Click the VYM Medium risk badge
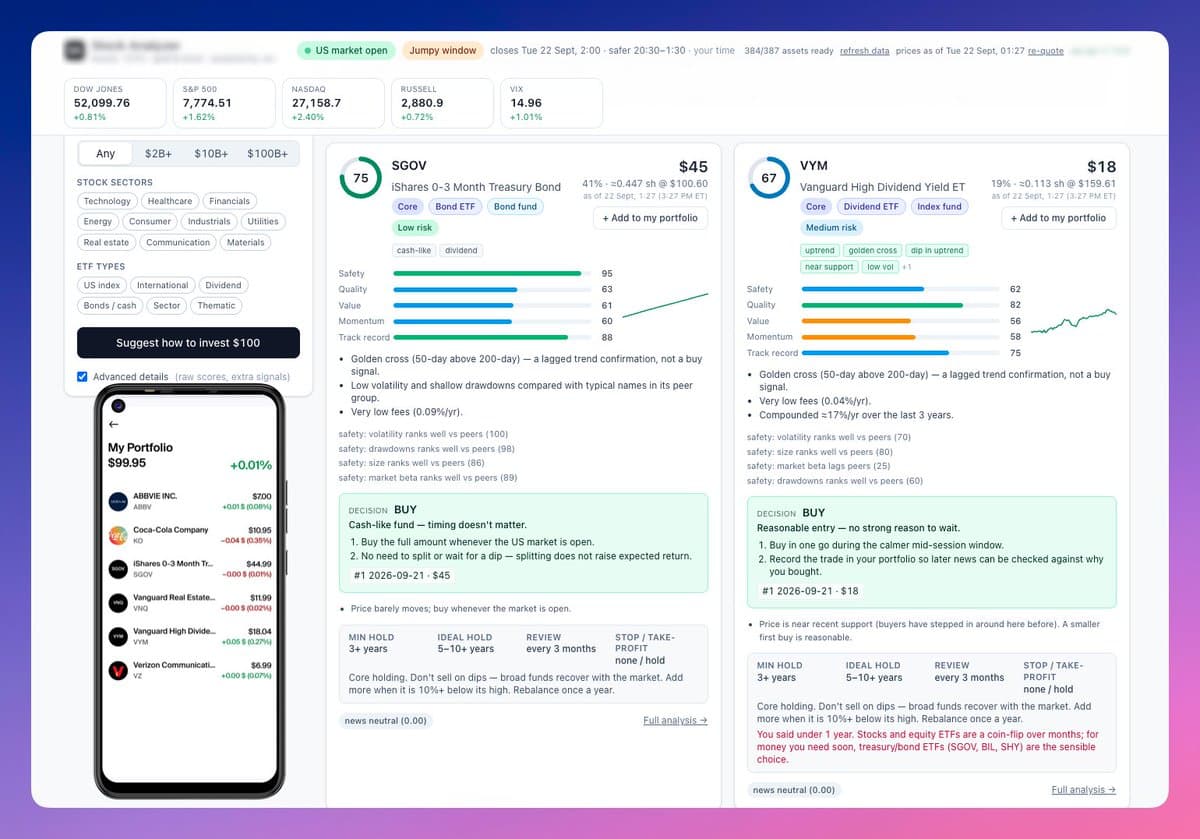Image resolution: width=1200 pixels, height=839 pixels. (830, 228)
